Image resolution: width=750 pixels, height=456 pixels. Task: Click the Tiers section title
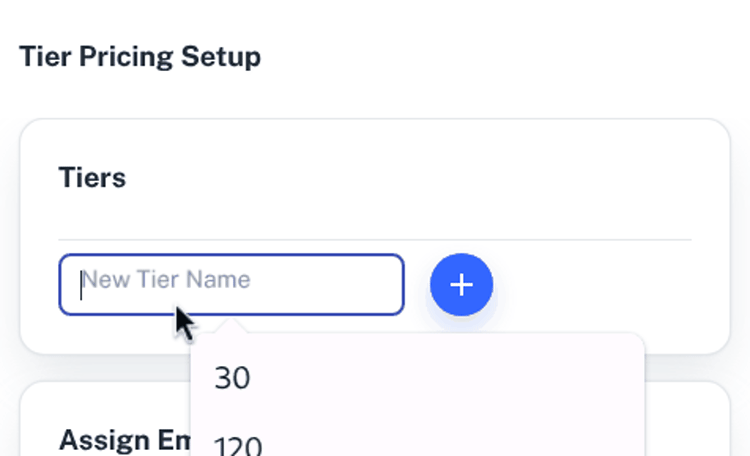point(92,178)
